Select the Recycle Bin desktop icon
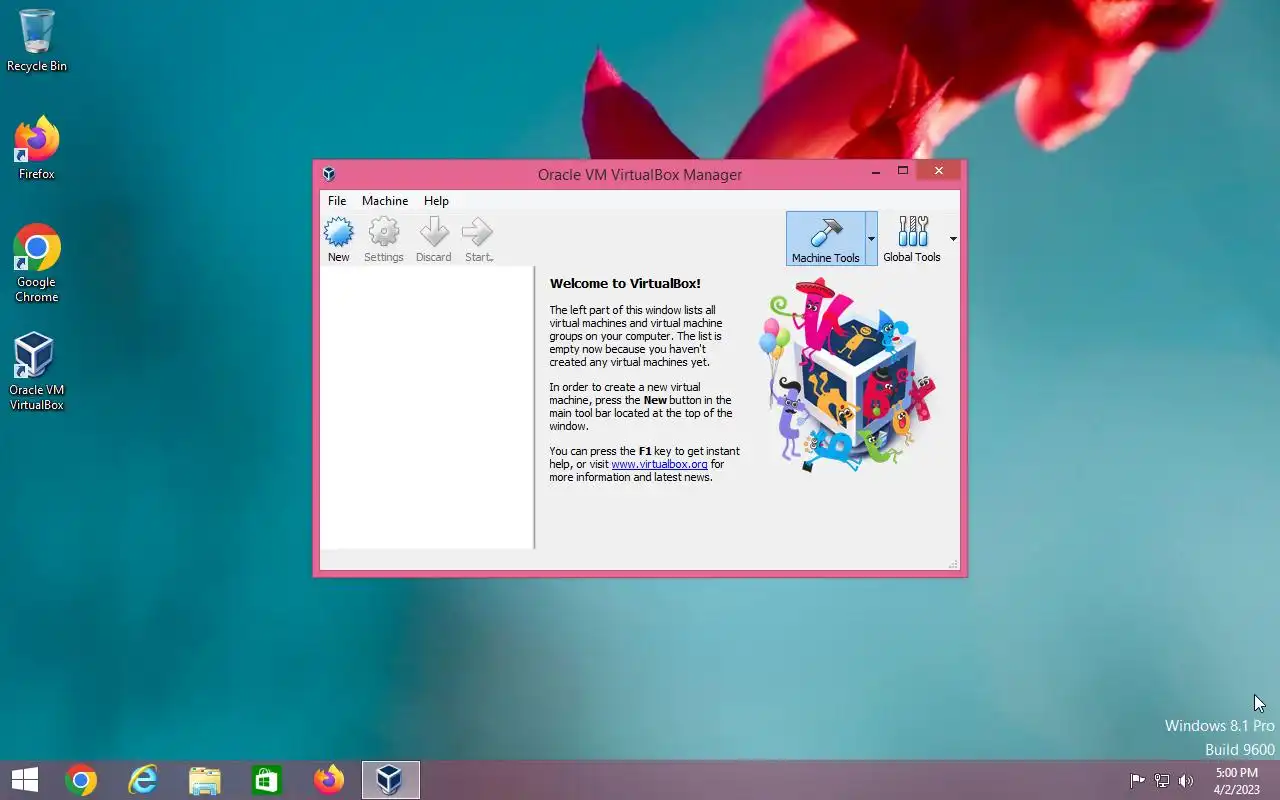The image size is (1280, 800). coord(37,41)
